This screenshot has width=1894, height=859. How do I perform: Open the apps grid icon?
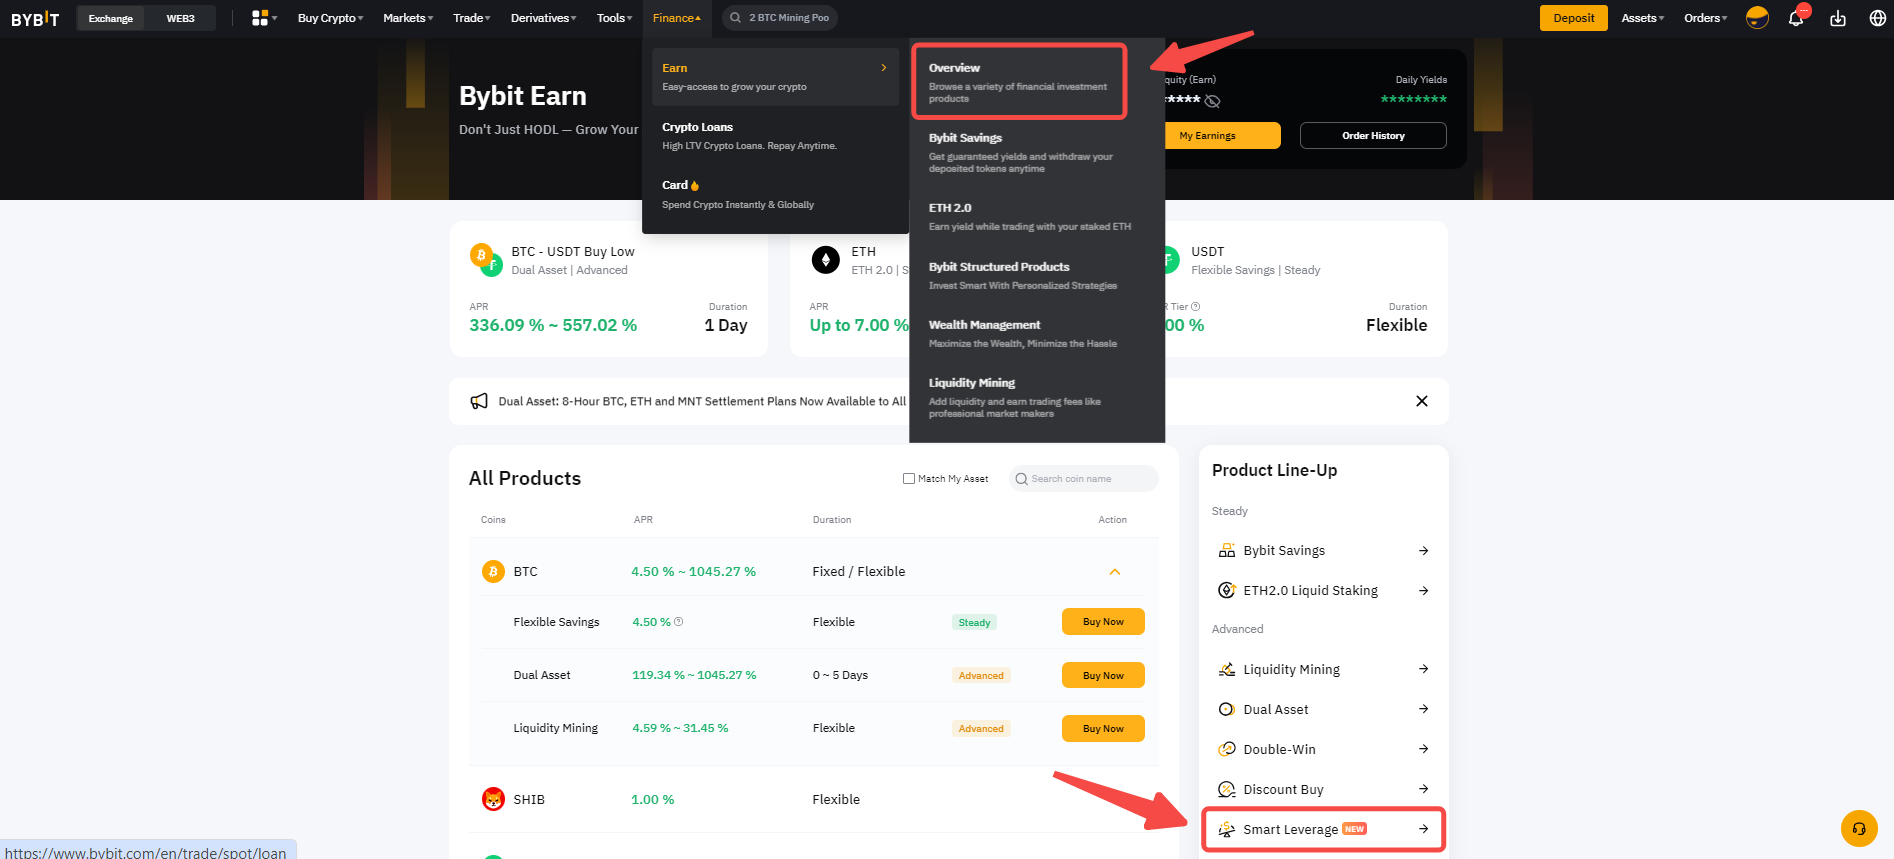tap(260, 18)
